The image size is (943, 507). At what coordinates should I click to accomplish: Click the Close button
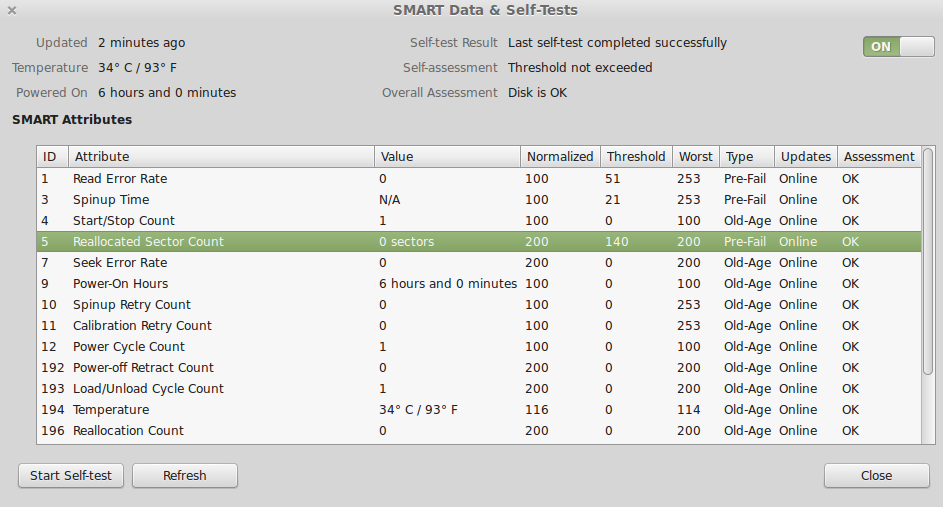876,475
